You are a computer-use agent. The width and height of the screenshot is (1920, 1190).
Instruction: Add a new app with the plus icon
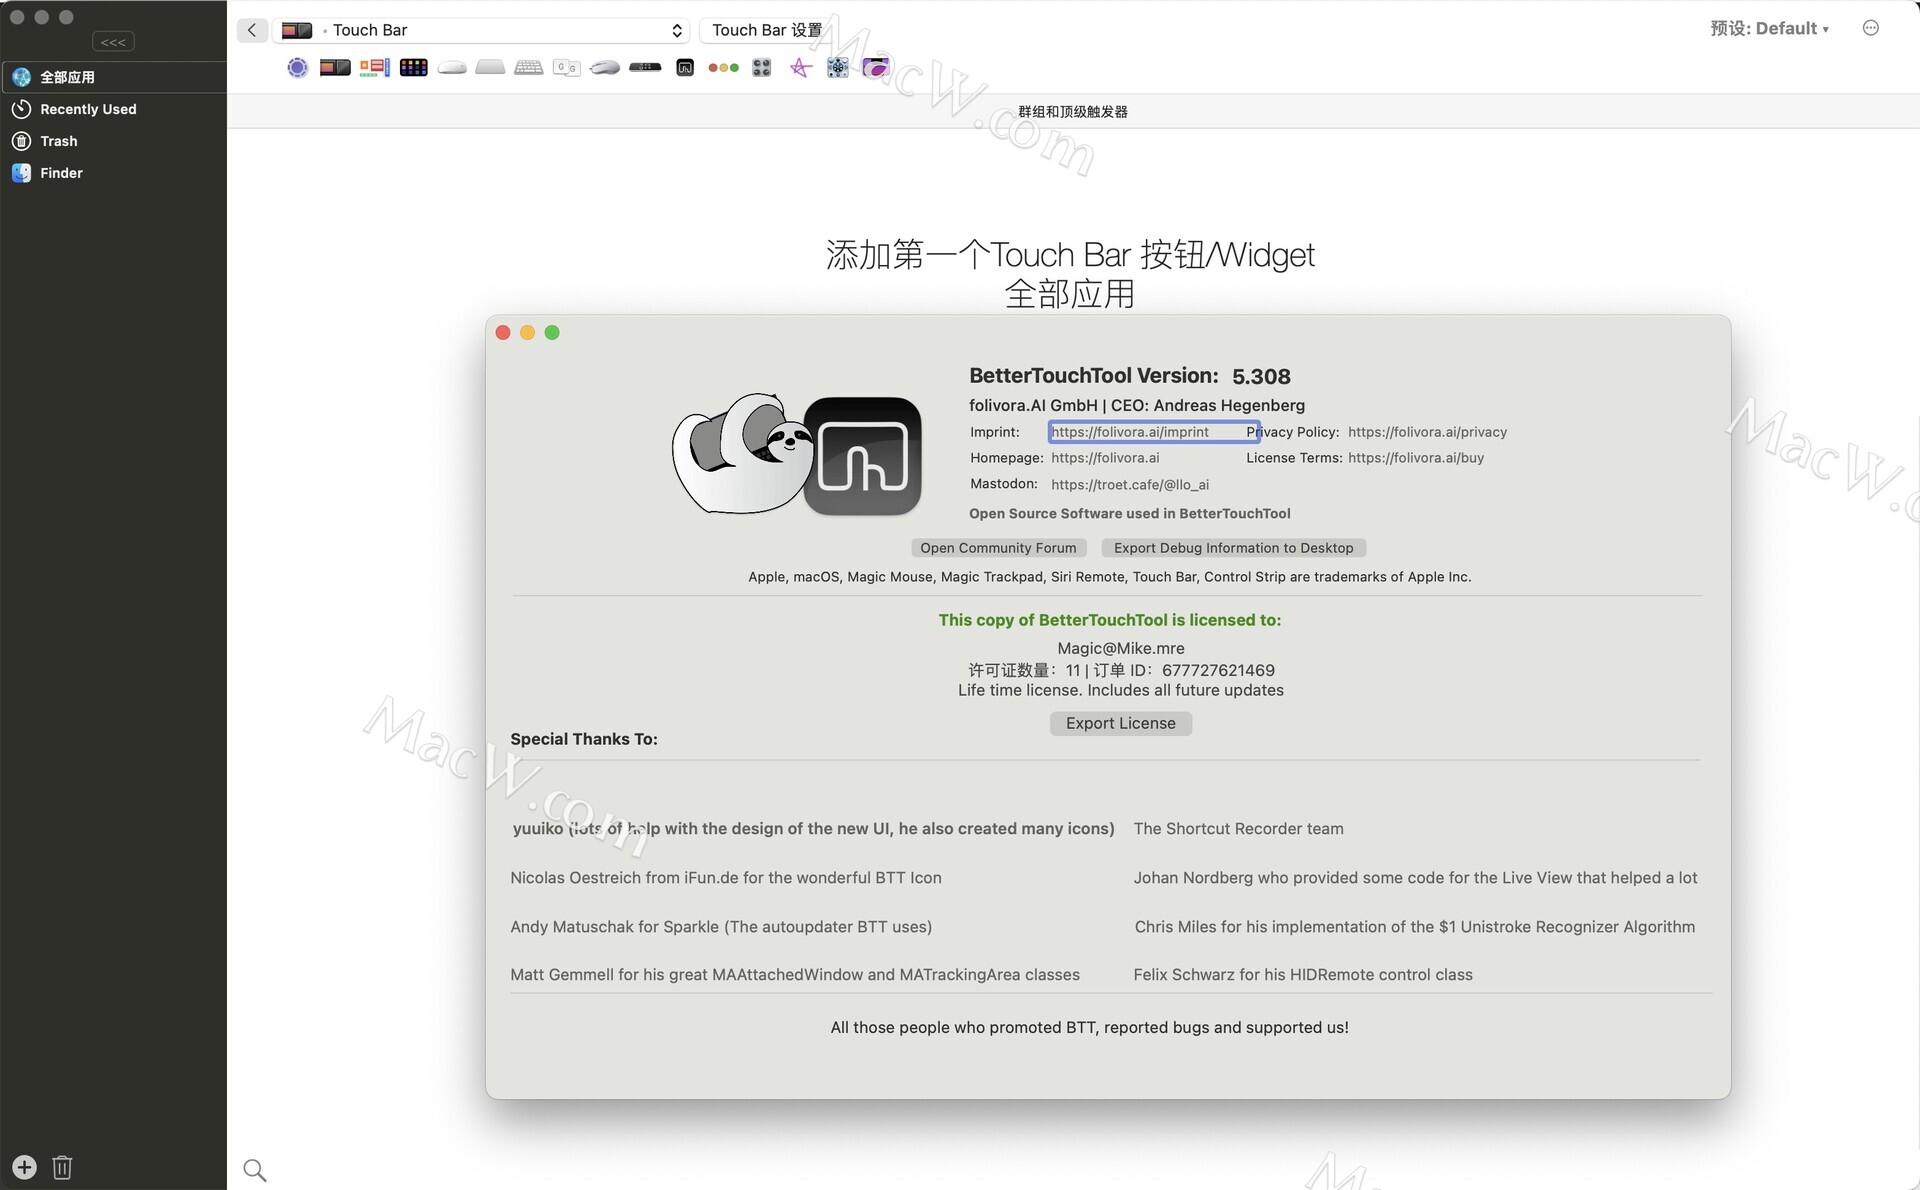pyautogui.click(x=24, y=1167)
